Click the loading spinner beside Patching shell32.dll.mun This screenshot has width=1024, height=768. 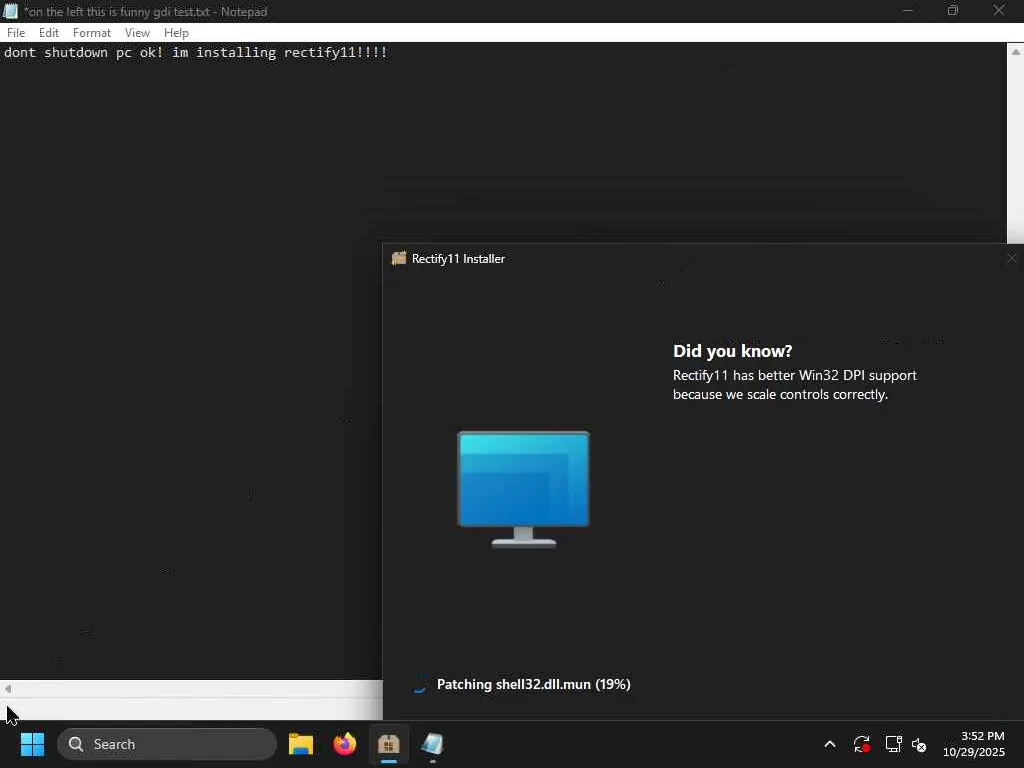[419, 684]
